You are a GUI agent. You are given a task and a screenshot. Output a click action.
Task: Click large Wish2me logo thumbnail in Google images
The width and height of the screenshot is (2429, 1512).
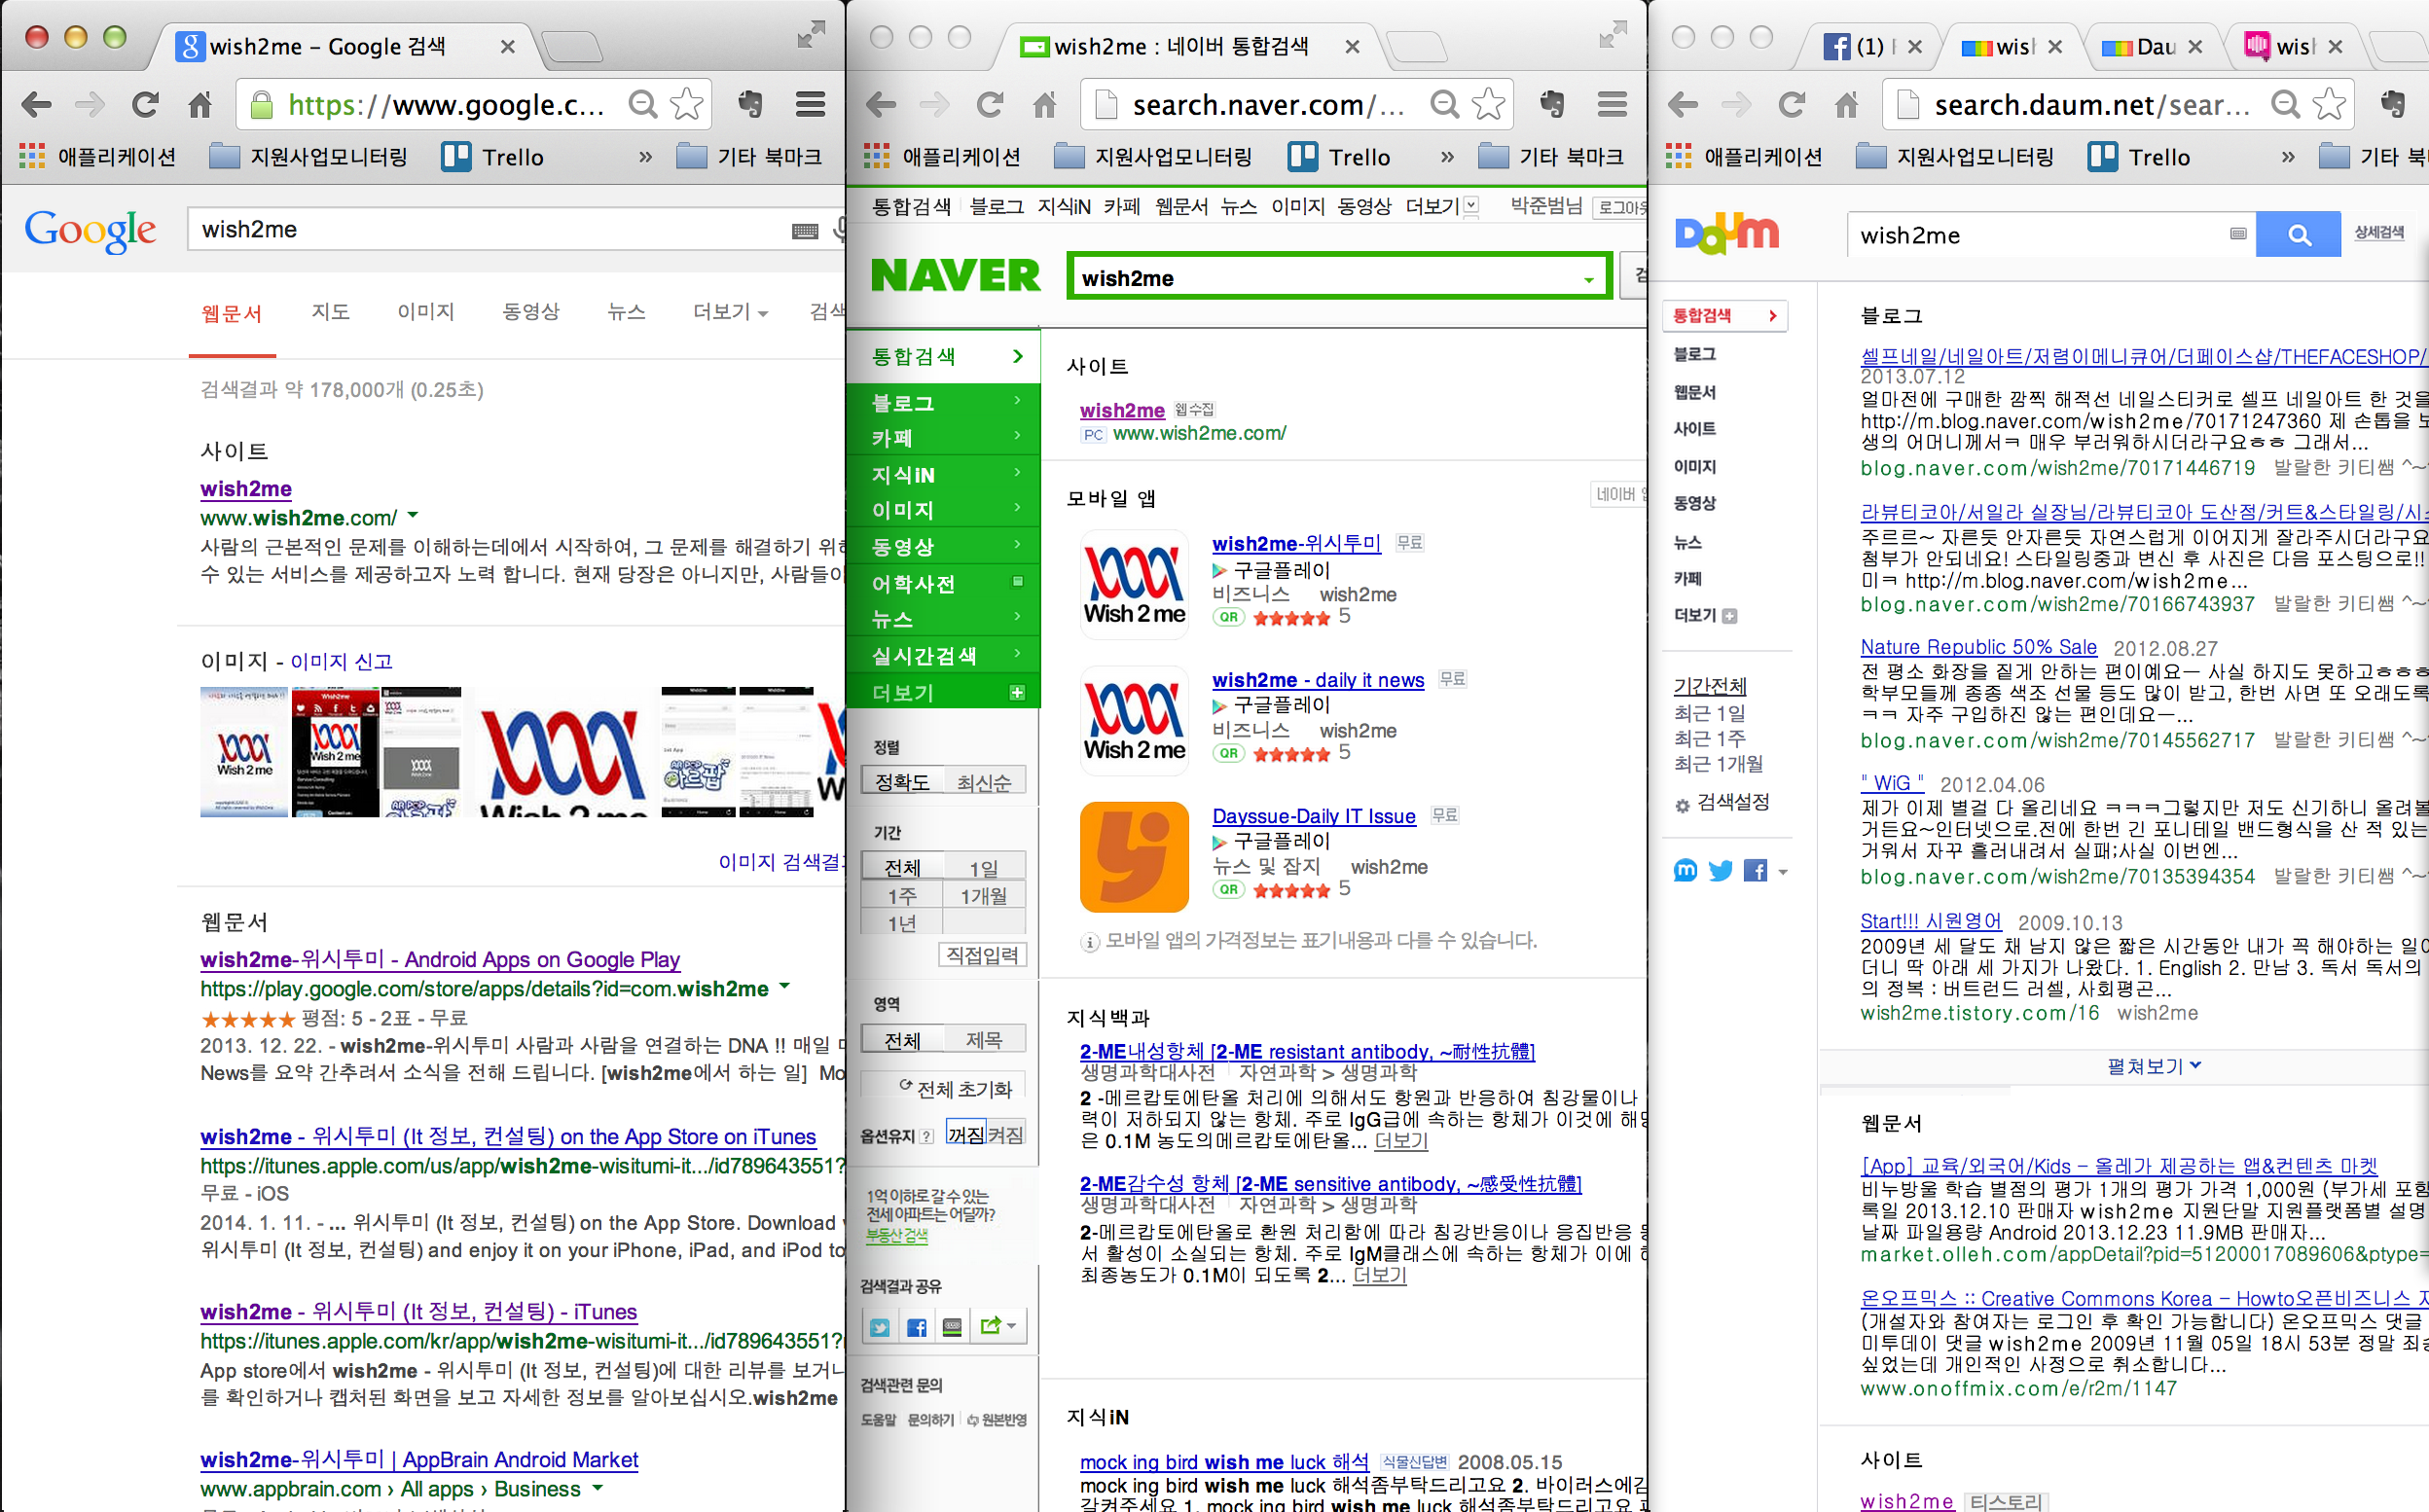point(562,751)
